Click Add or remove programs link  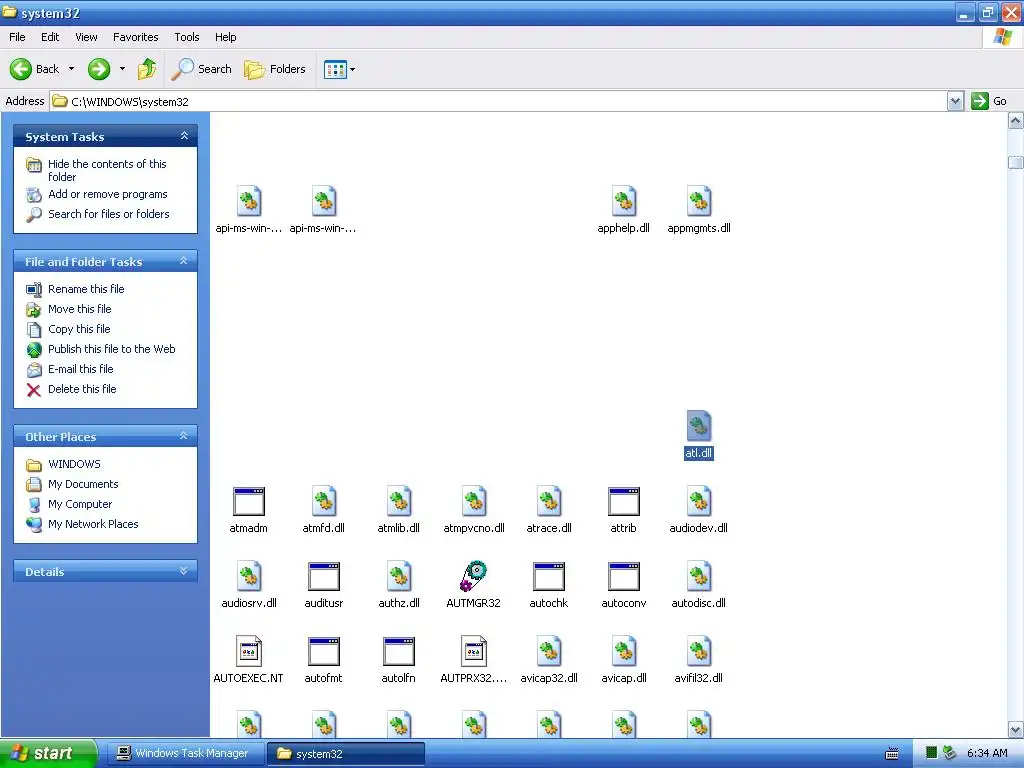point(108,194)
